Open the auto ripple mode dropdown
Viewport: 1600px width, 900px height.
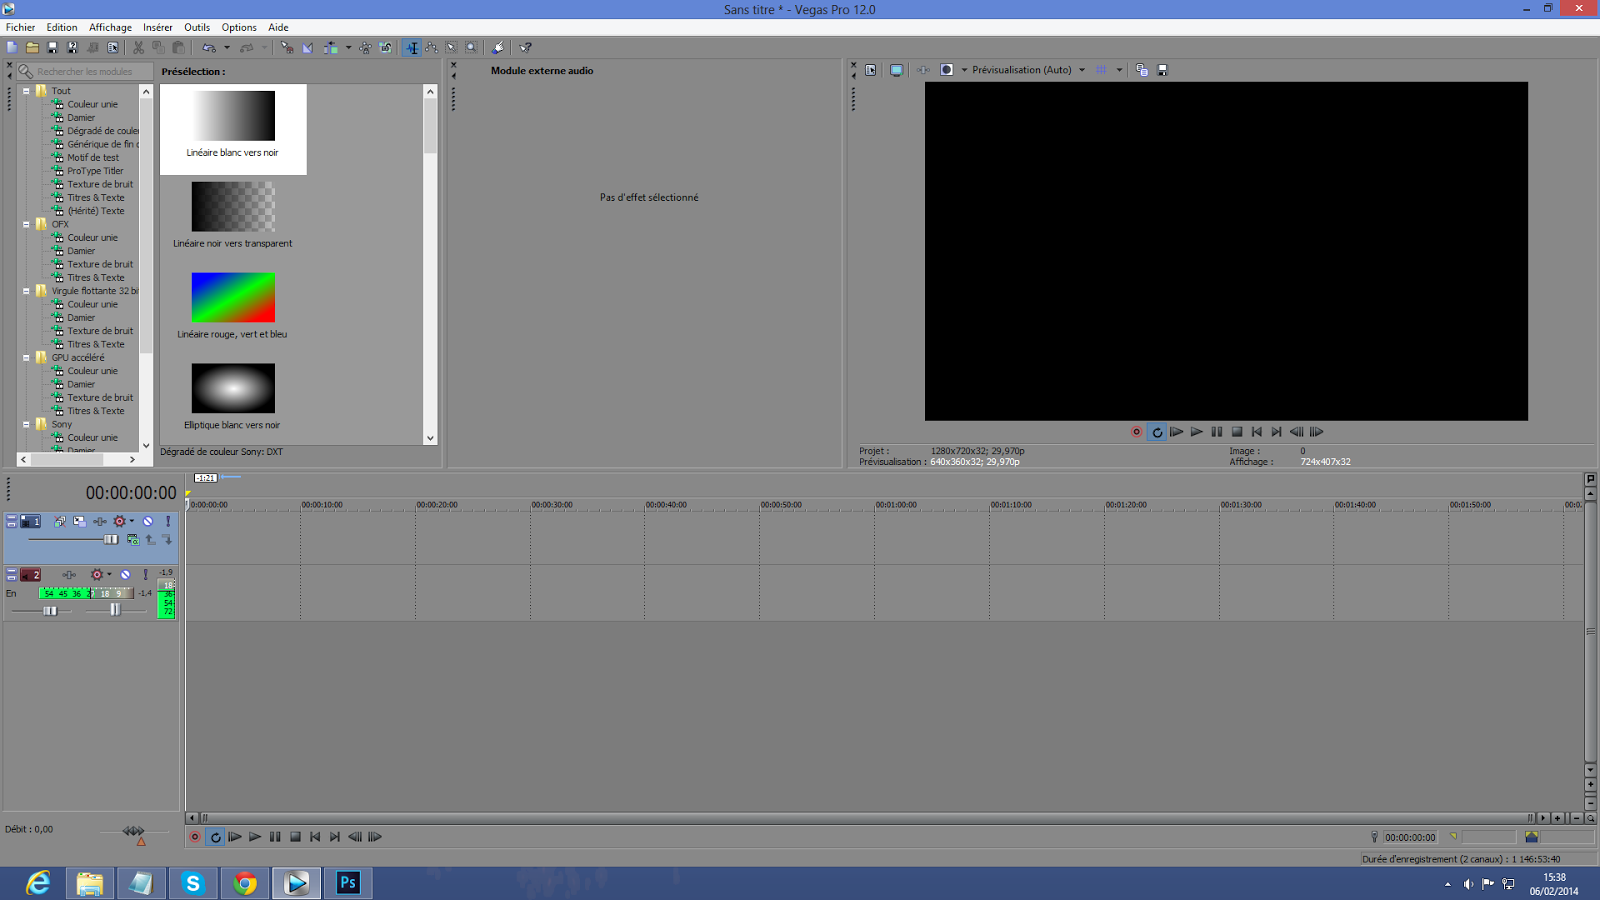[x=348, y=47]
